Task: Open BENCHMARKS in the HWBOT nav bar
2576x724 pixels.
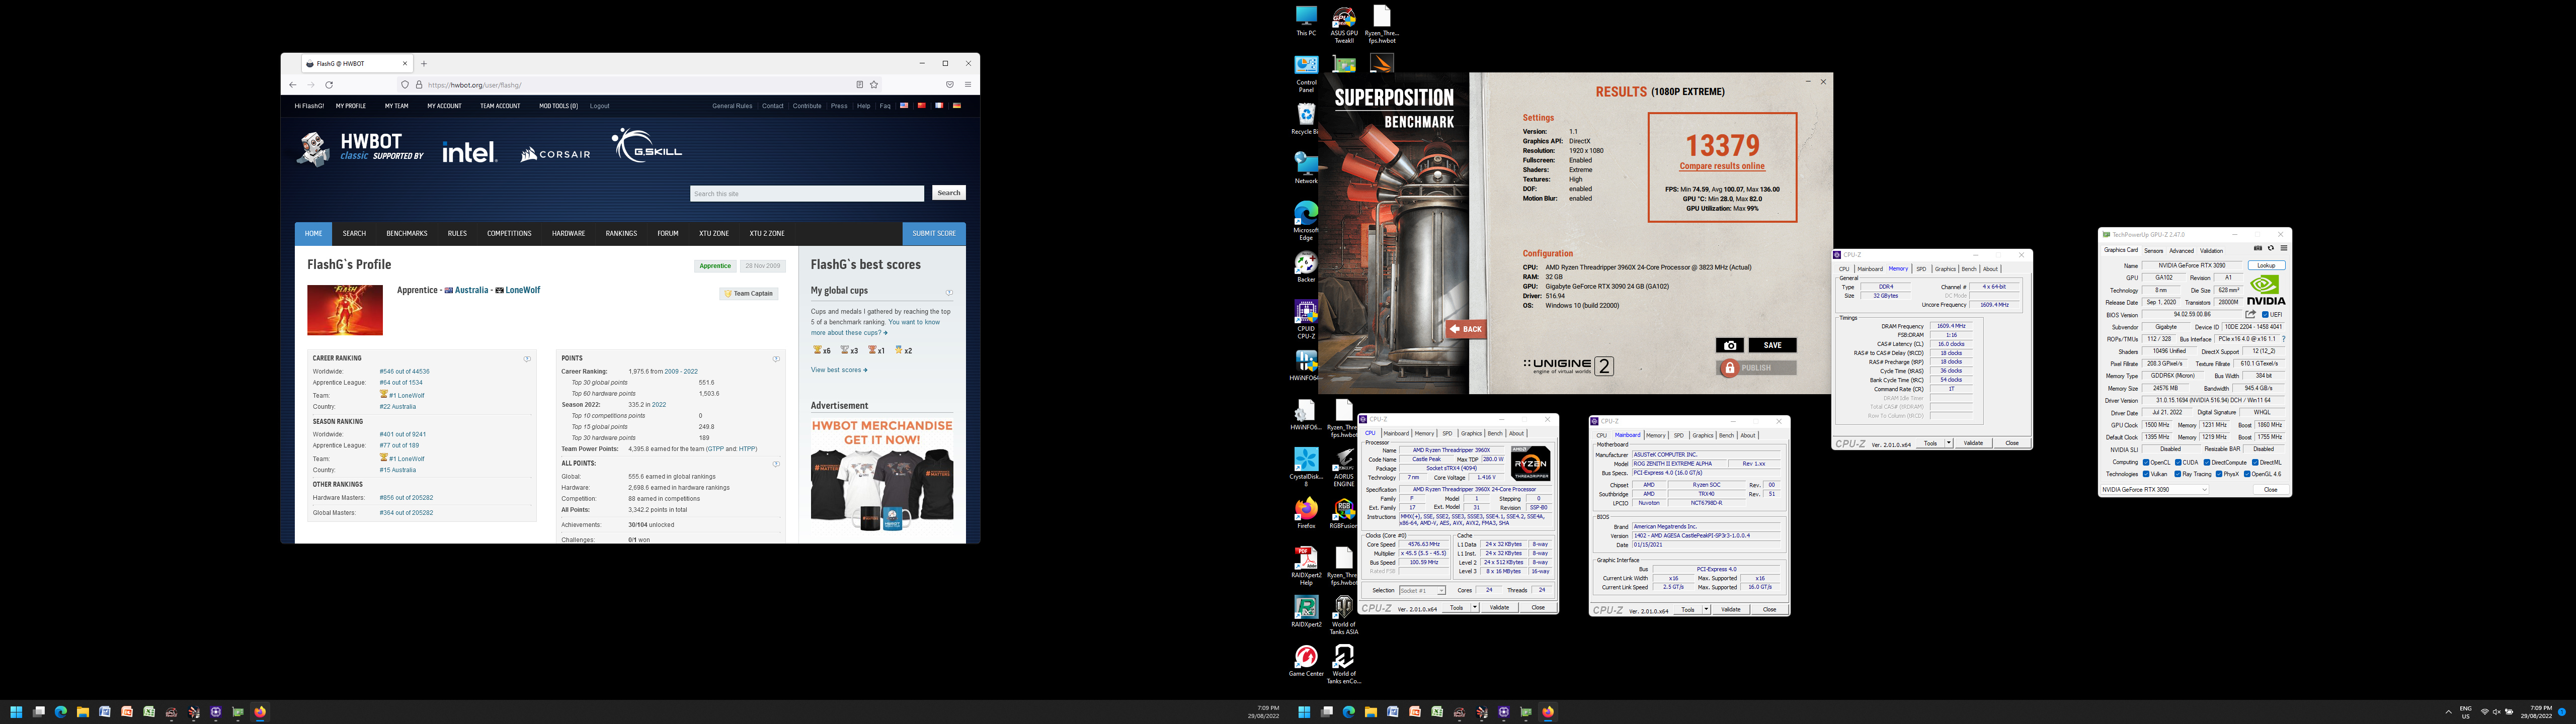Action: (x=407, y=234)
